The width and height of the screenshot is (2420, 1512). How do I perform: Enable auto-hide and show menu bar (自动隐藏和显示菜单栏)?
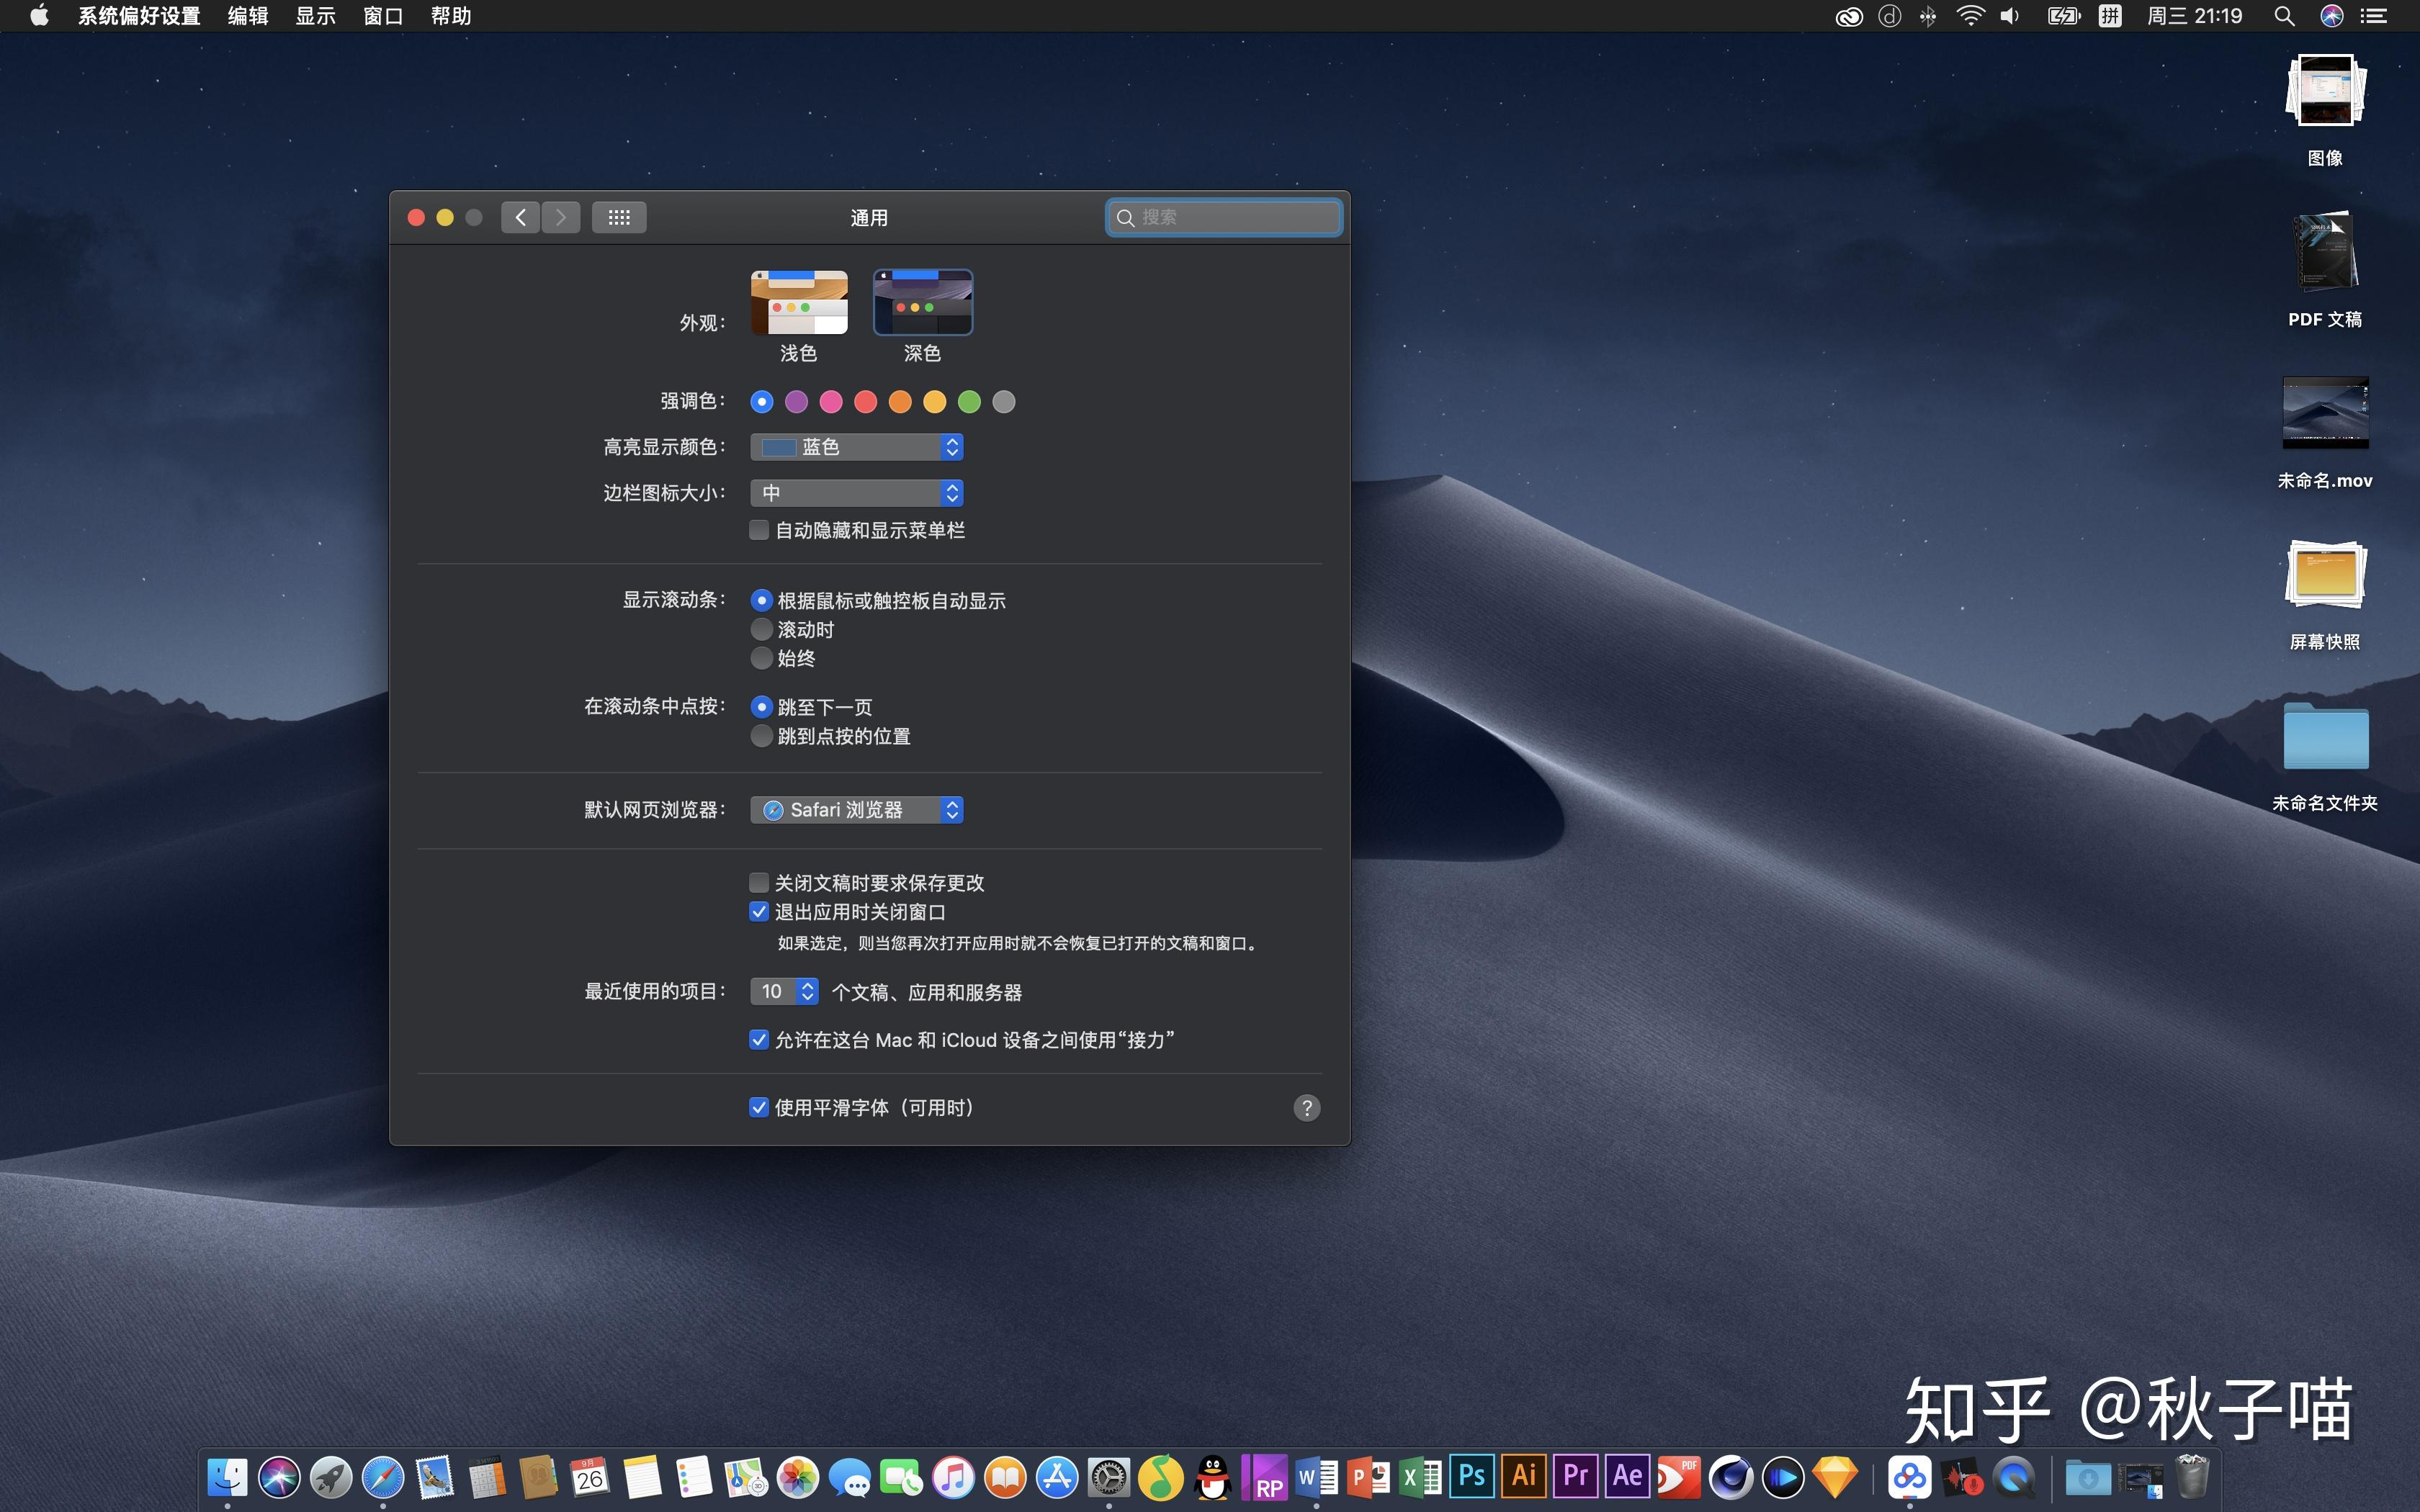pos(759,530)
